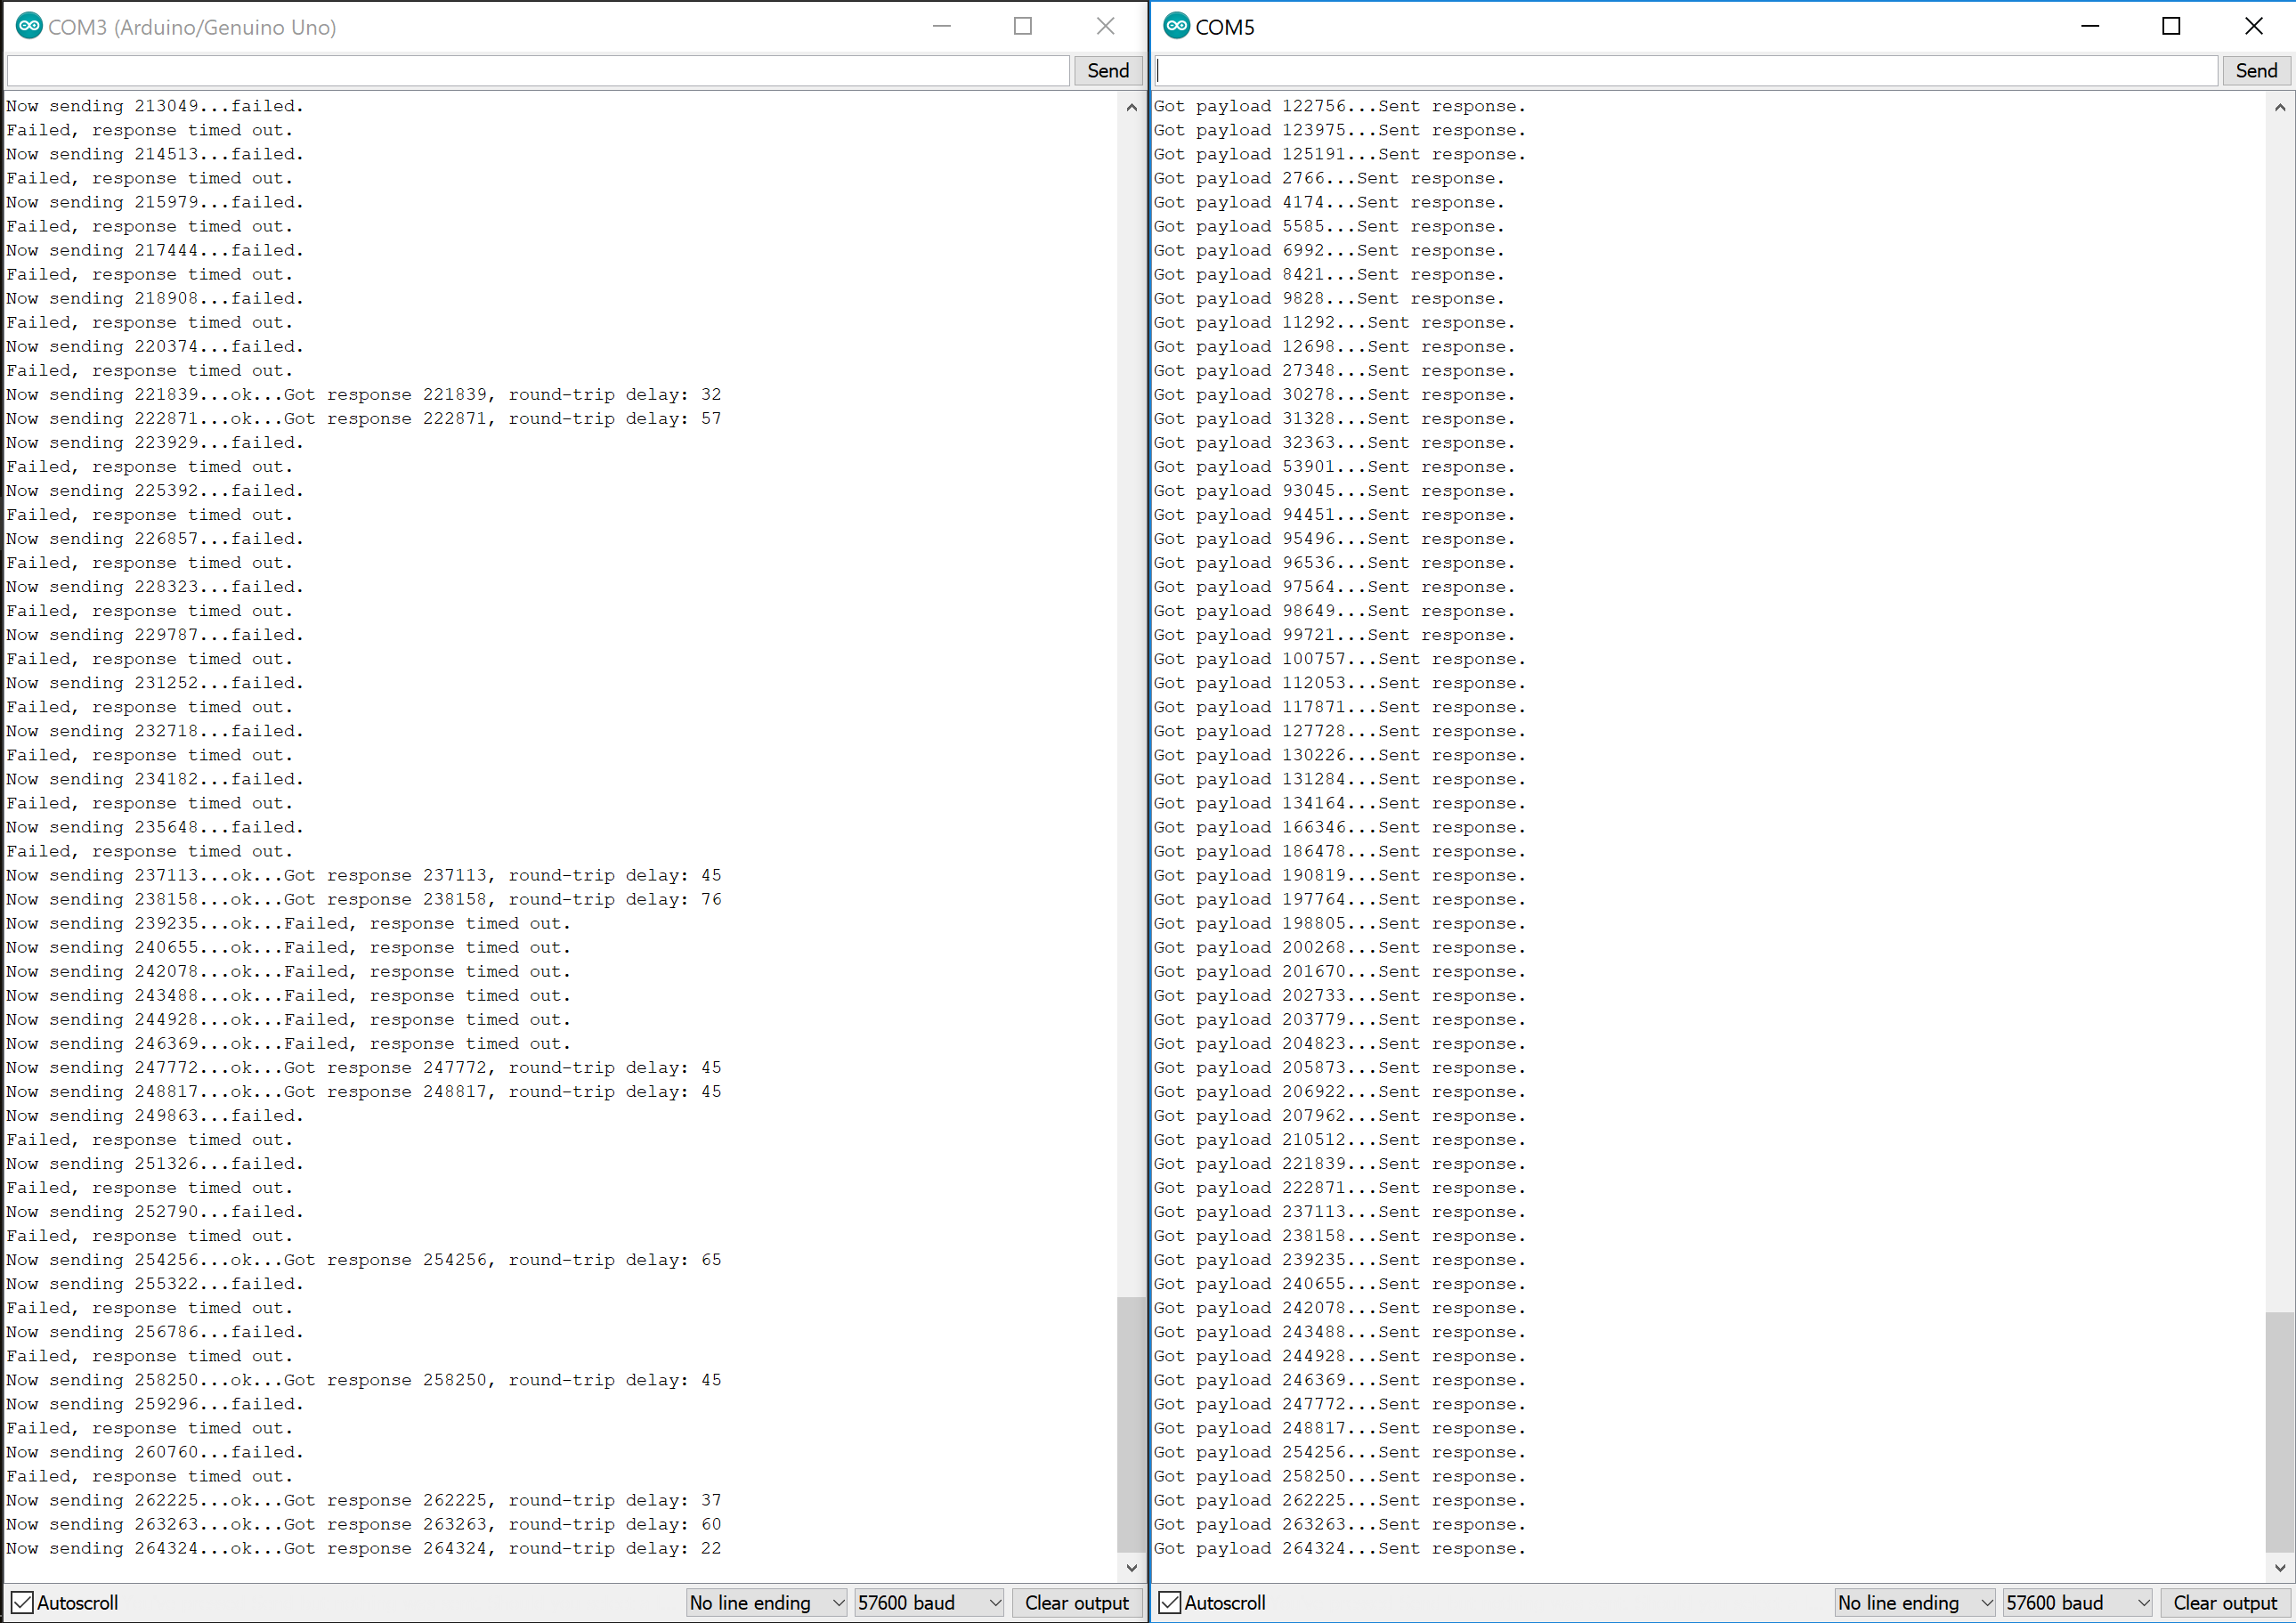
Task: Open line ending dropdown in COM3 window
Action: (x=766, y=1602)
